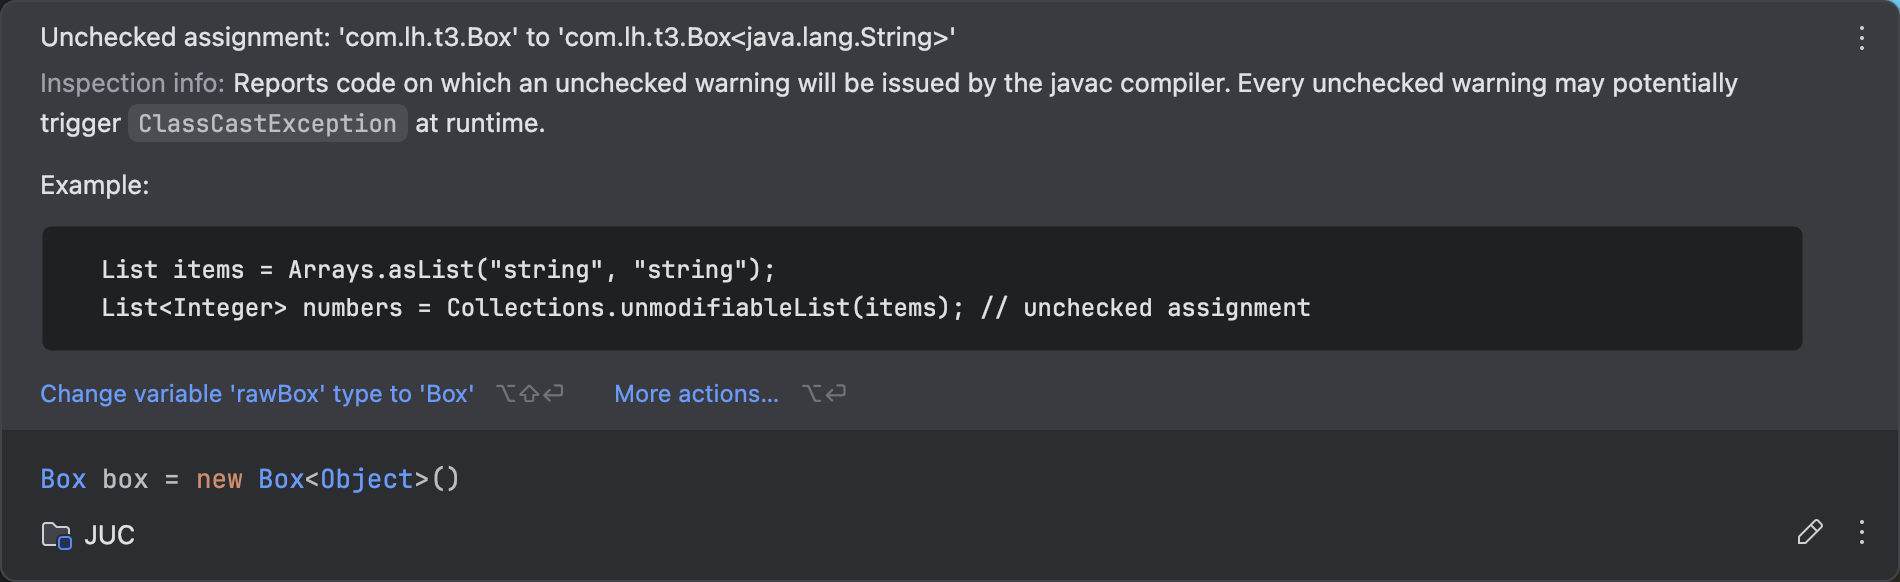This screenshot has height=582, width=1900.
Task: Click the Option-Shift-Enter shortcut hint
Action: click(x=530, y=393)
